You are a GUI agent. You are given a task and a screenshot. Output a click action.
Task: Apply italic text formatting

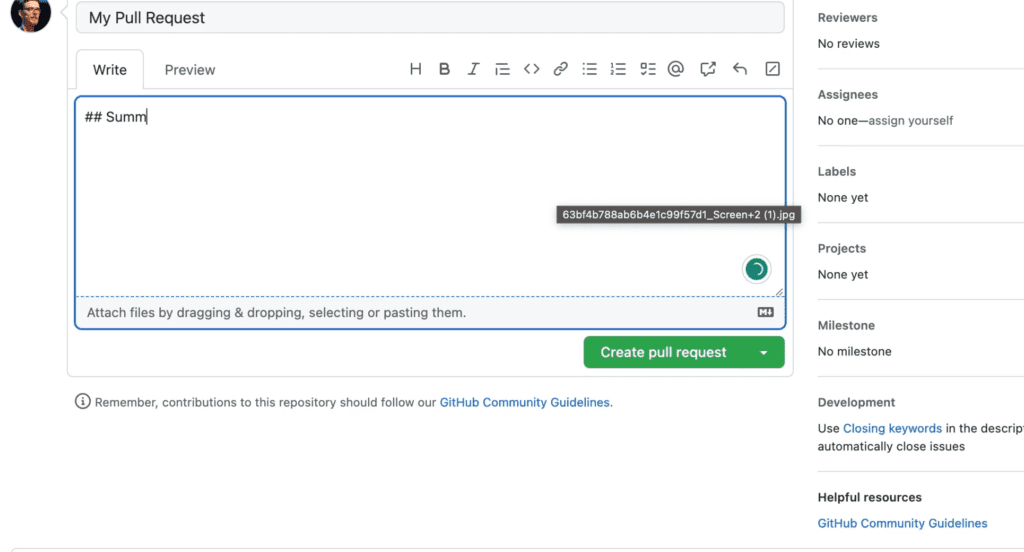click(x=473, y=69)
